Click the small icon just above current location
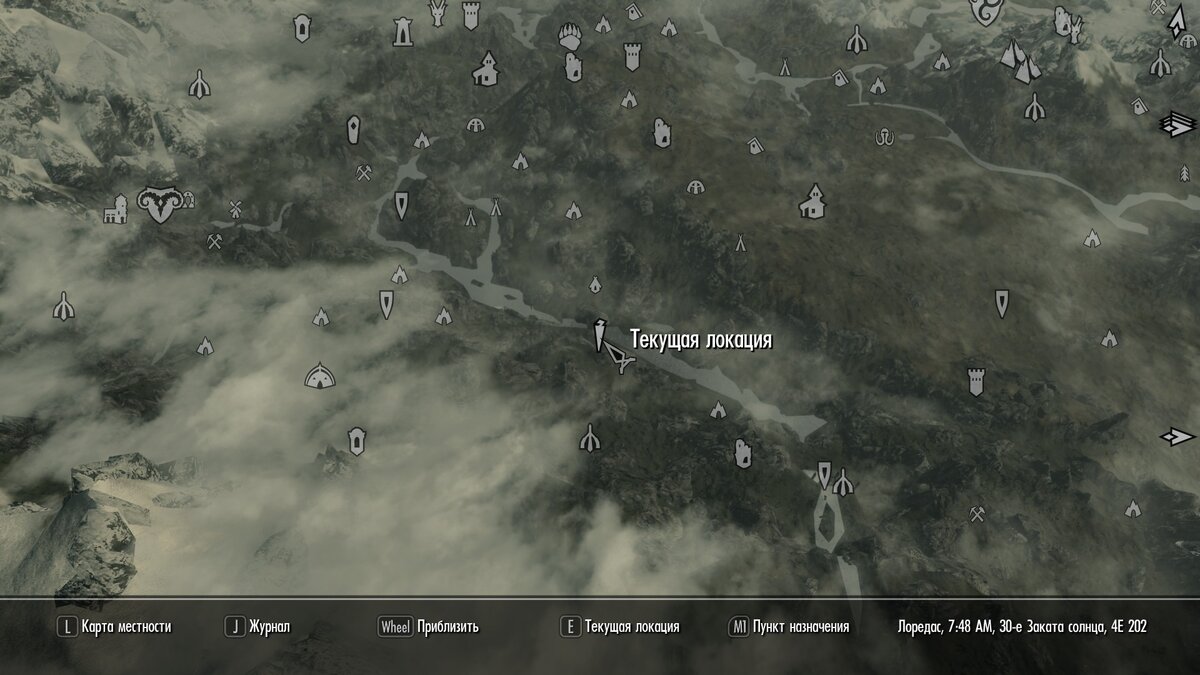The width and height of the screenshot is (1200, 675). pyautogui.click(x=595, y=285)
